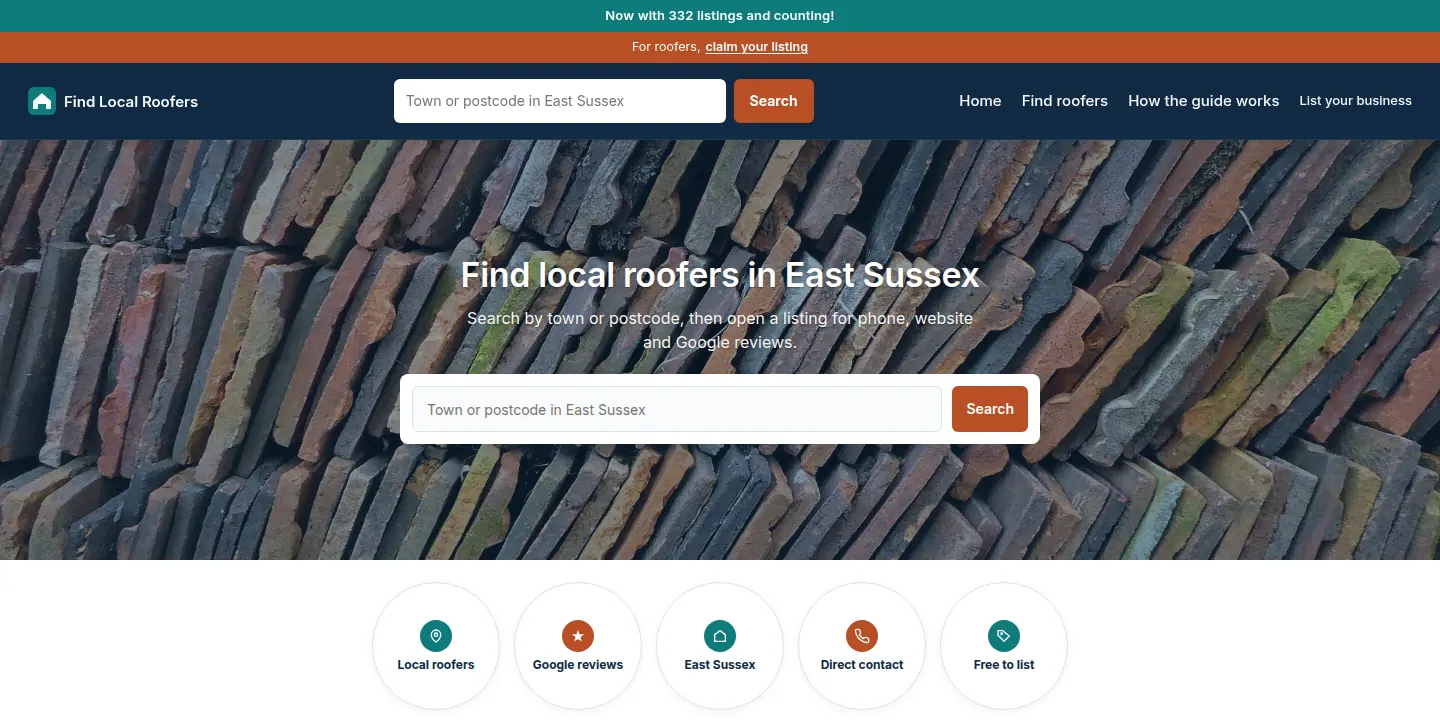Click the Local roofers label text

point(436,665)
